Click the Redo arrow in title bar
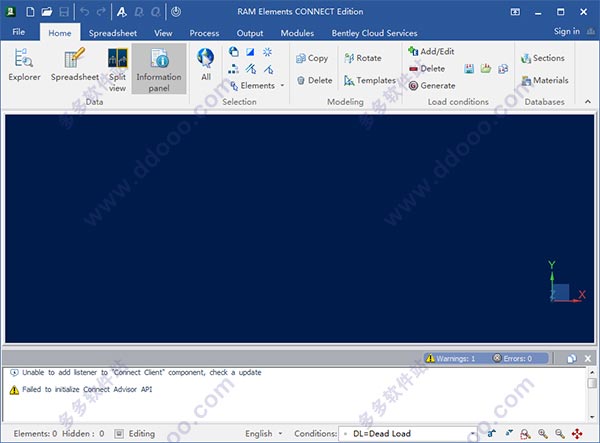 pyautogui.click(x=101, y=12)
